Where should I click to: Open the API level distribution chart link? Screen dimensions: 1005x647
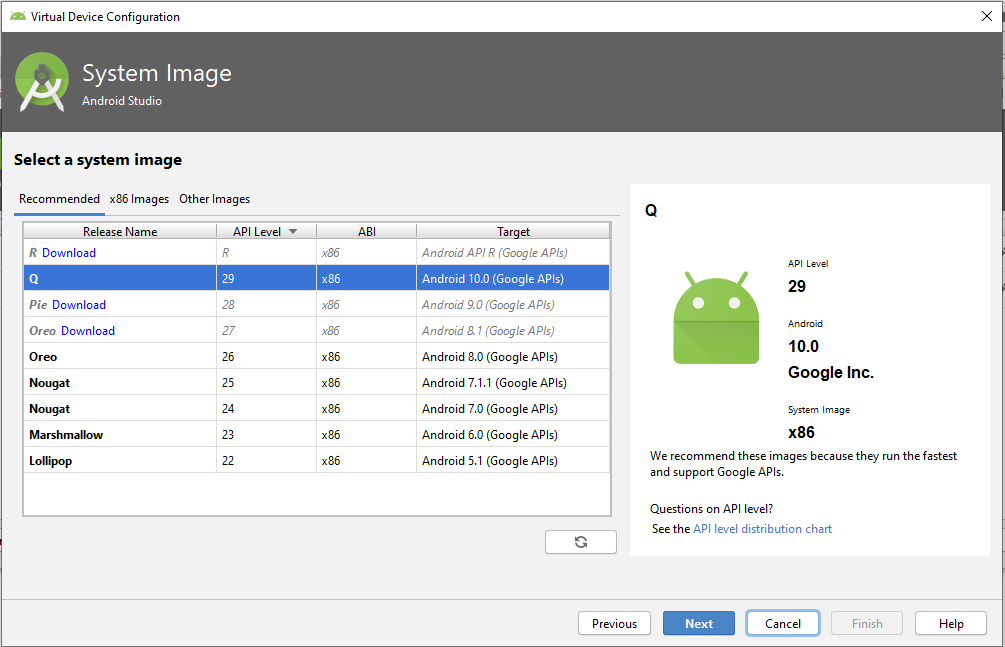point(762,529)
